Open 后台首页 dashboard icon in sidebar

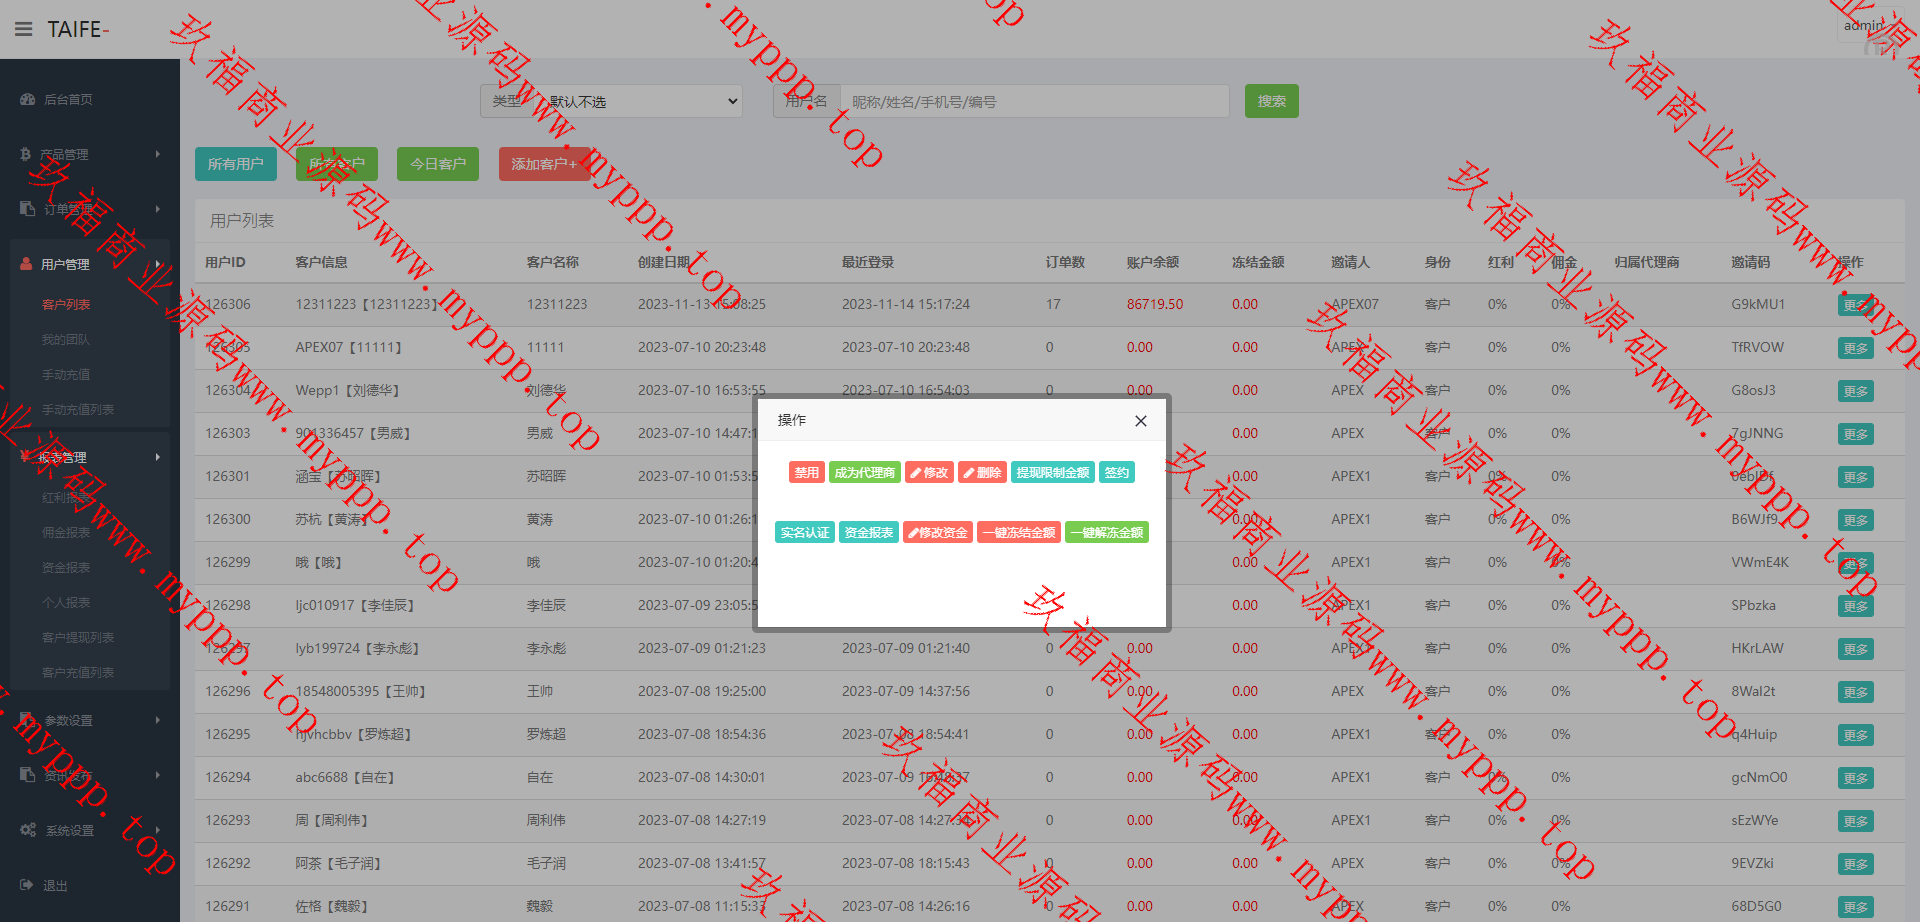click(27, 100)
